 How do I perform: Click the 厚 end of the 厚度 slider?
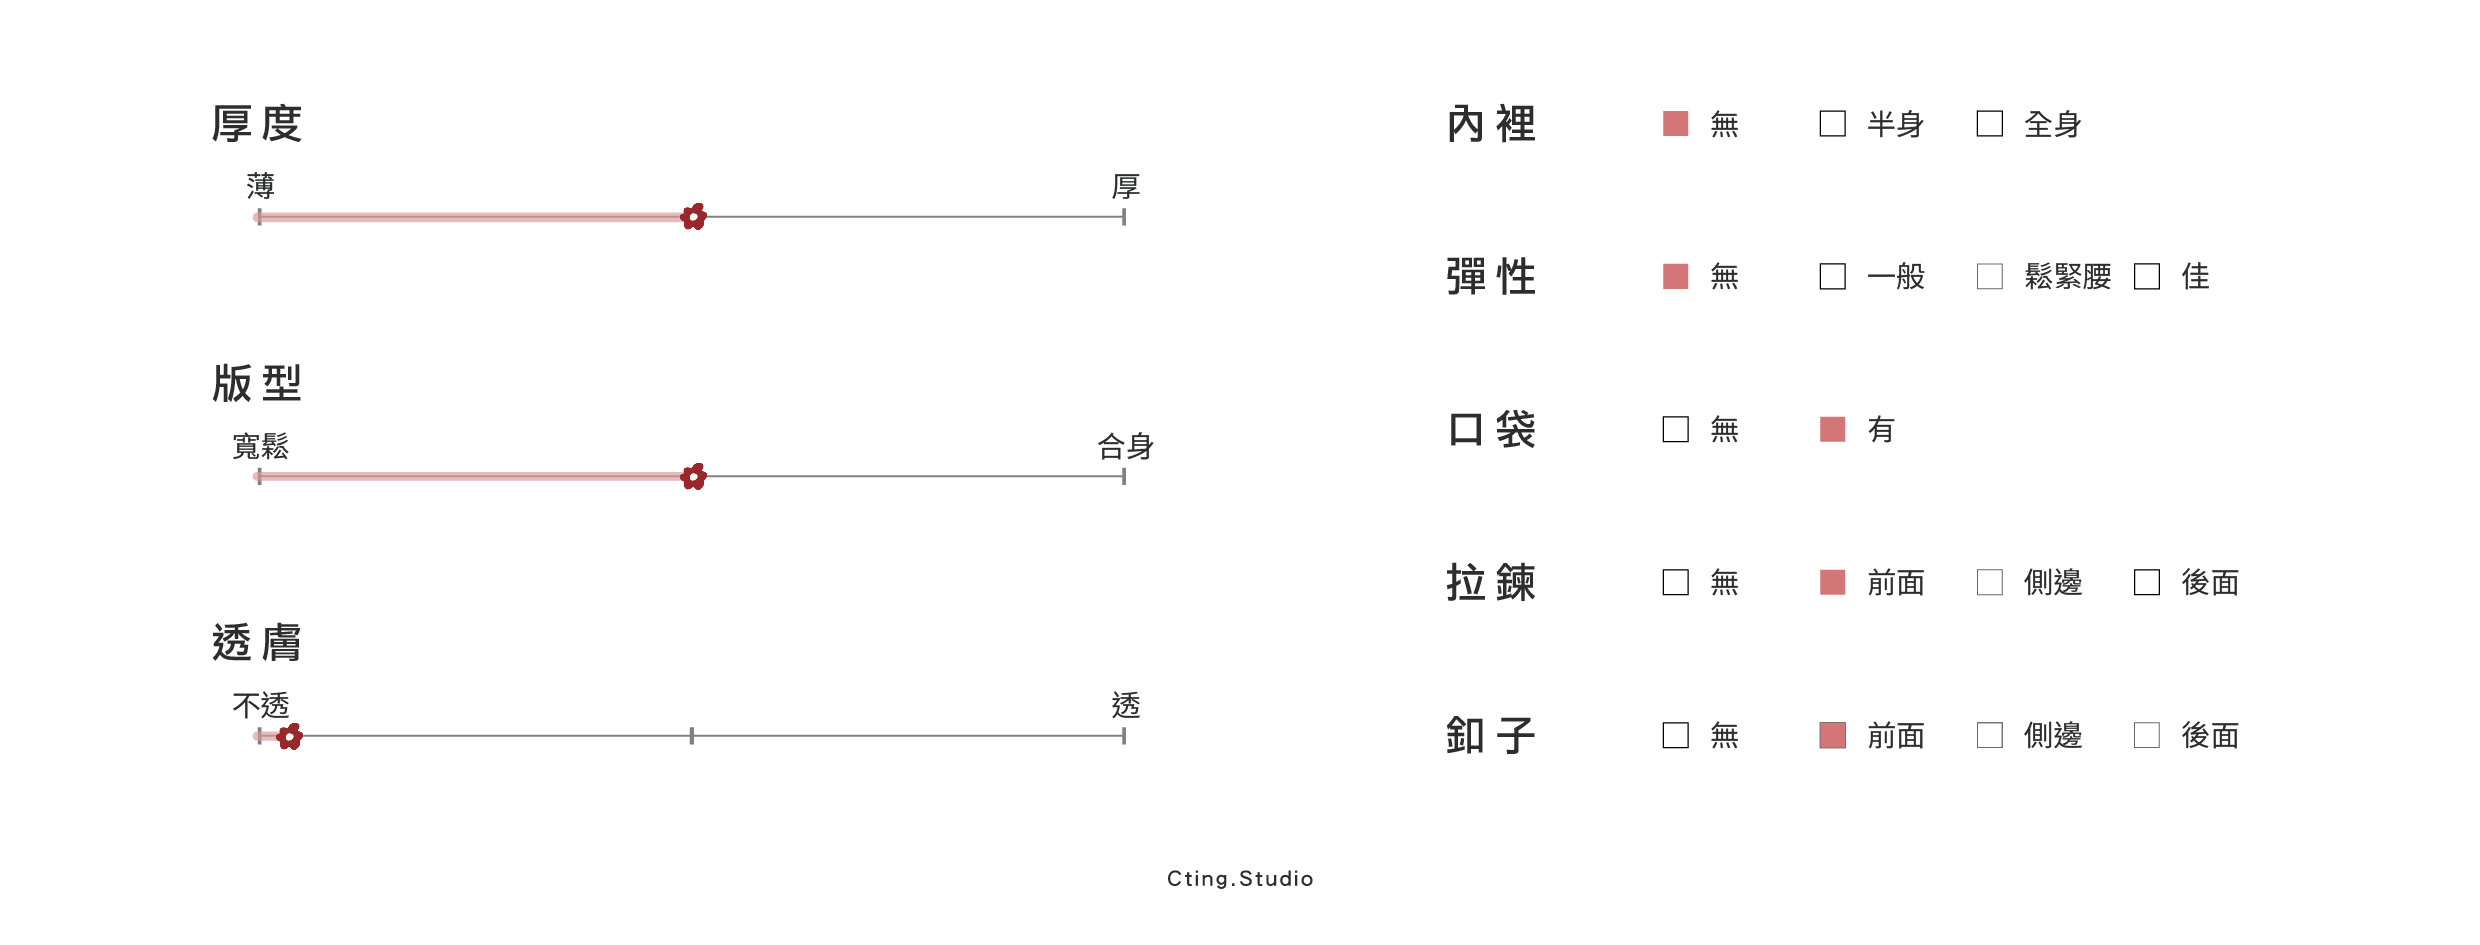(1124, 217)
